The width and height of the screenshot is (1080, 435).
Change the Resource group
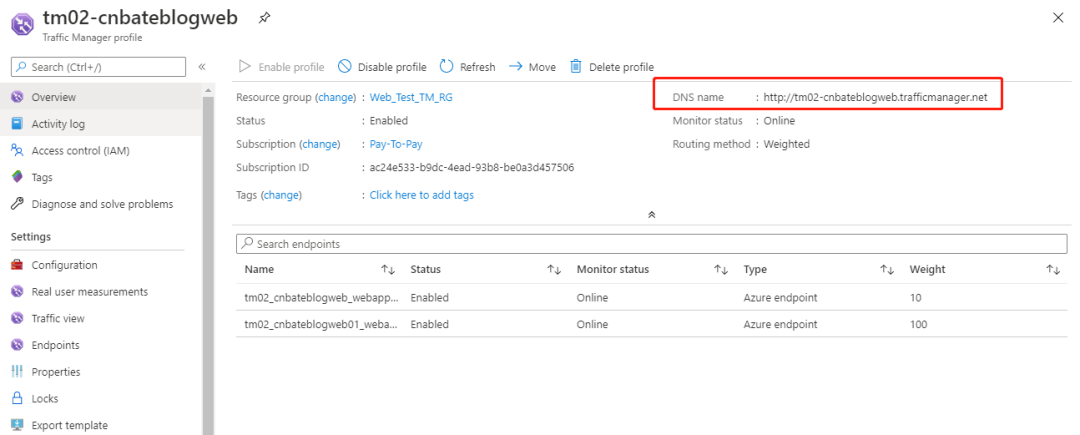[x=335, y=97]
